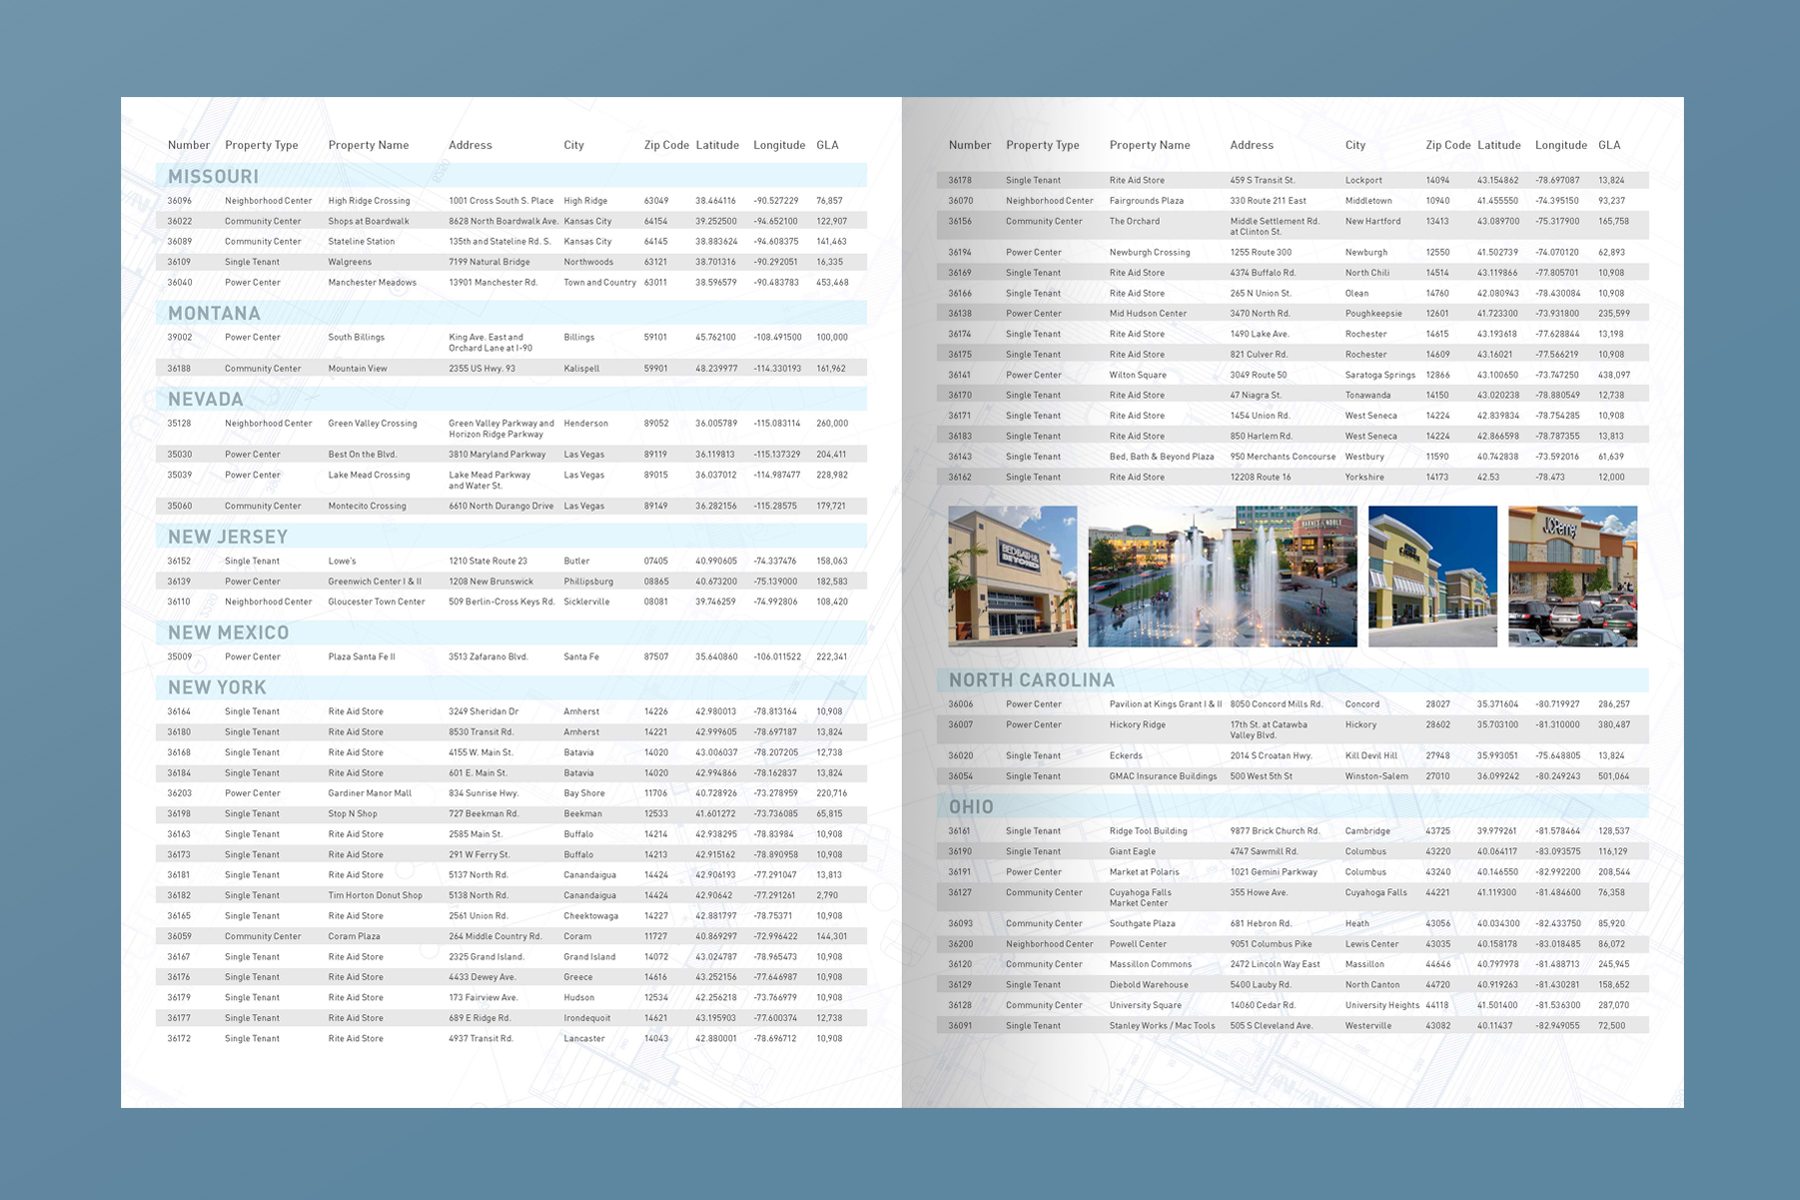Click 'GMAC Insurance Buildings' property name
The height and width of the screenshot is (1200, 1800).
click(1163, 776)
